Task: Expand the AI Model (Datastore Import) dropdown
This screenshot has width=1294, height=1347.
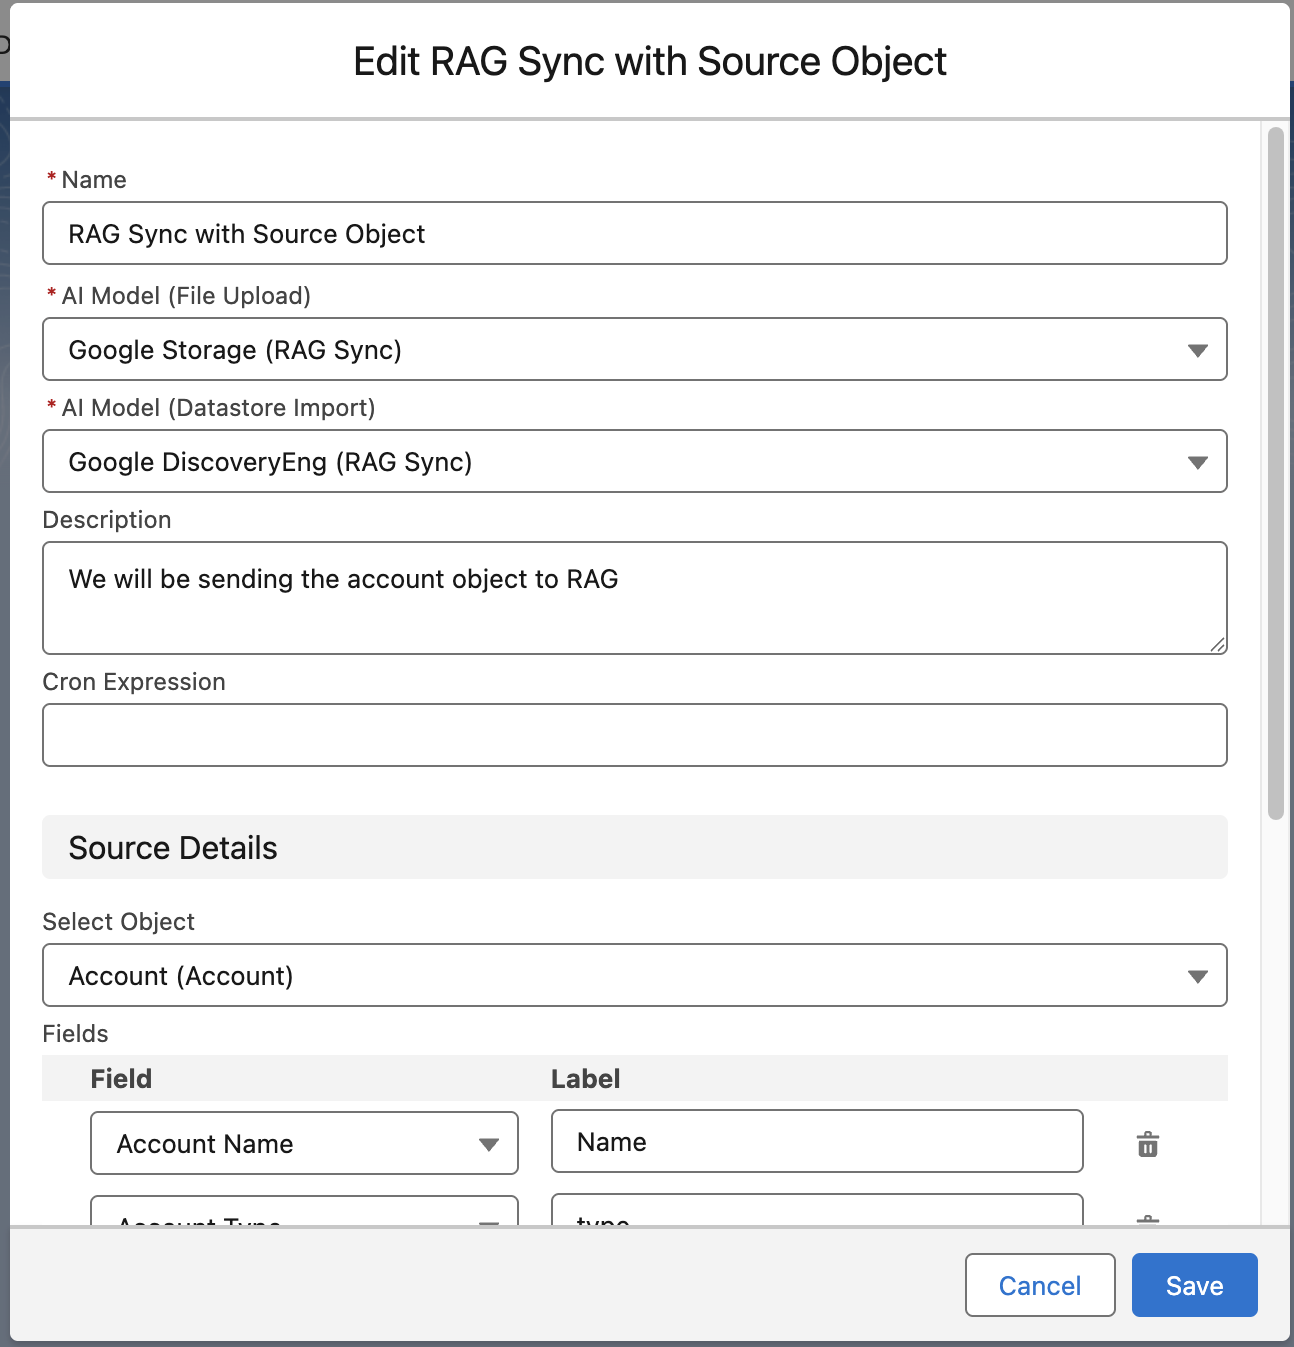Action: (634, 462)
